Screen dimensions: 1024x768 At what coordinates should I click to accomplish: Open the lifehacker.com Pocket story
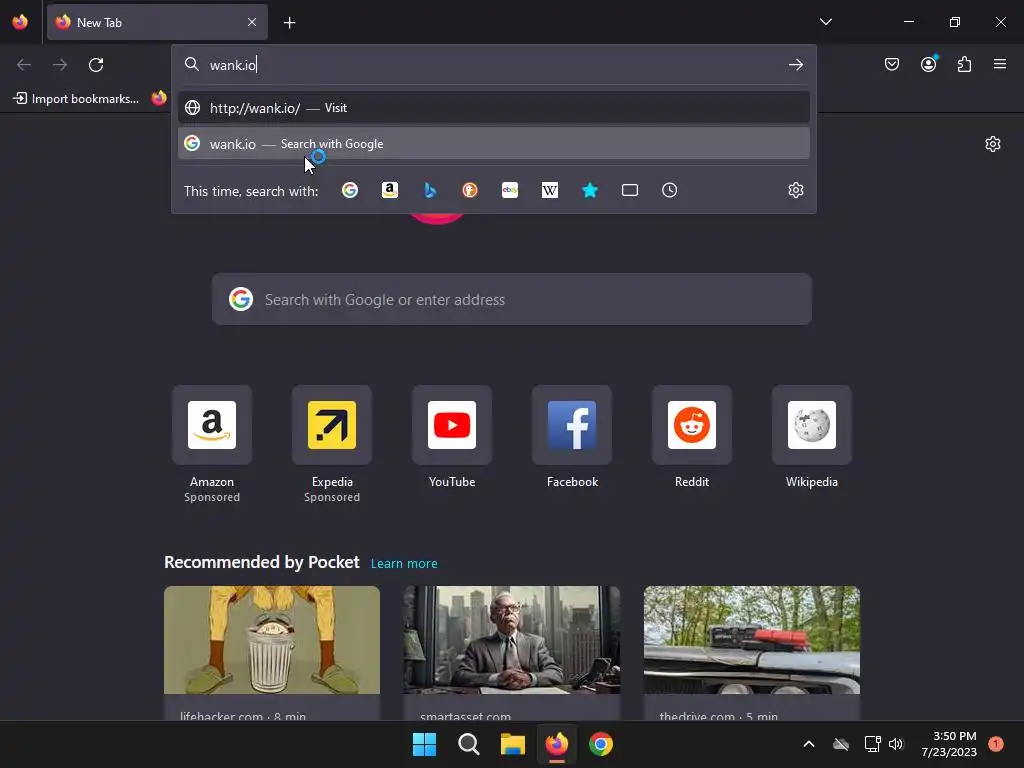tap(272, 653)
